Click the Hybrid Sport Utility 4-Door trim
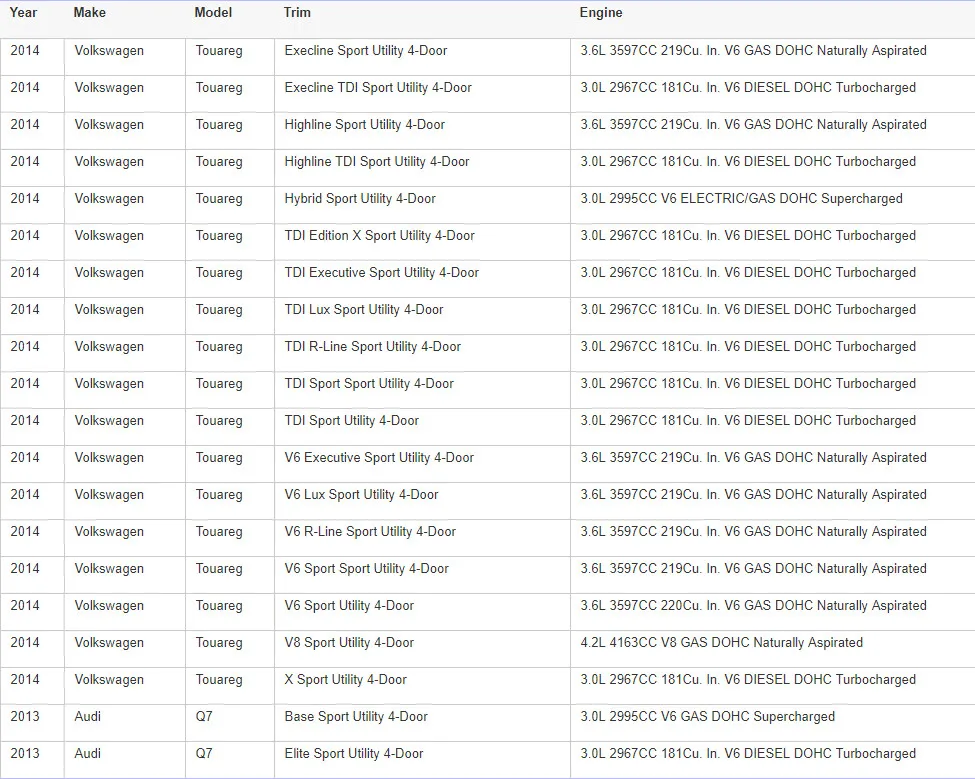 pos(360,199)
